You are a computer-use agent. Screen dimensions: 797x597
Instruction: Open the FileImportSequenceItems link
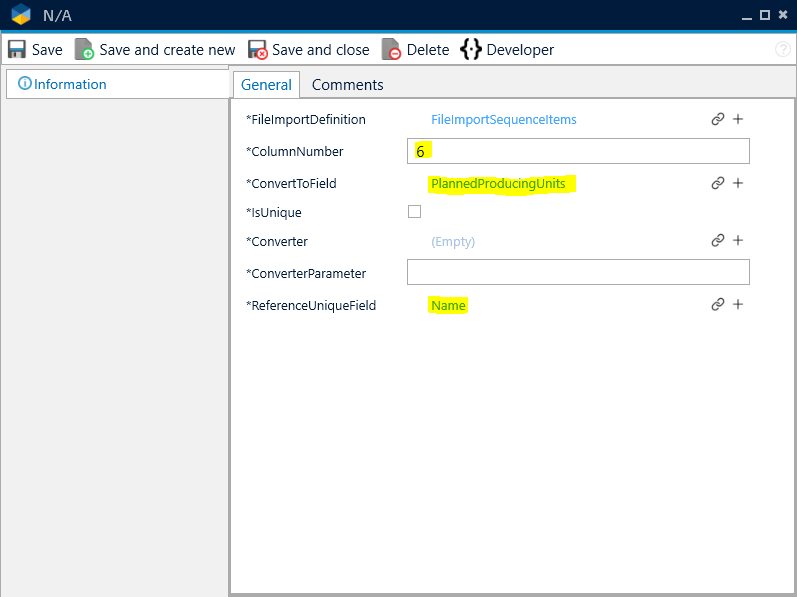(503, 120)
